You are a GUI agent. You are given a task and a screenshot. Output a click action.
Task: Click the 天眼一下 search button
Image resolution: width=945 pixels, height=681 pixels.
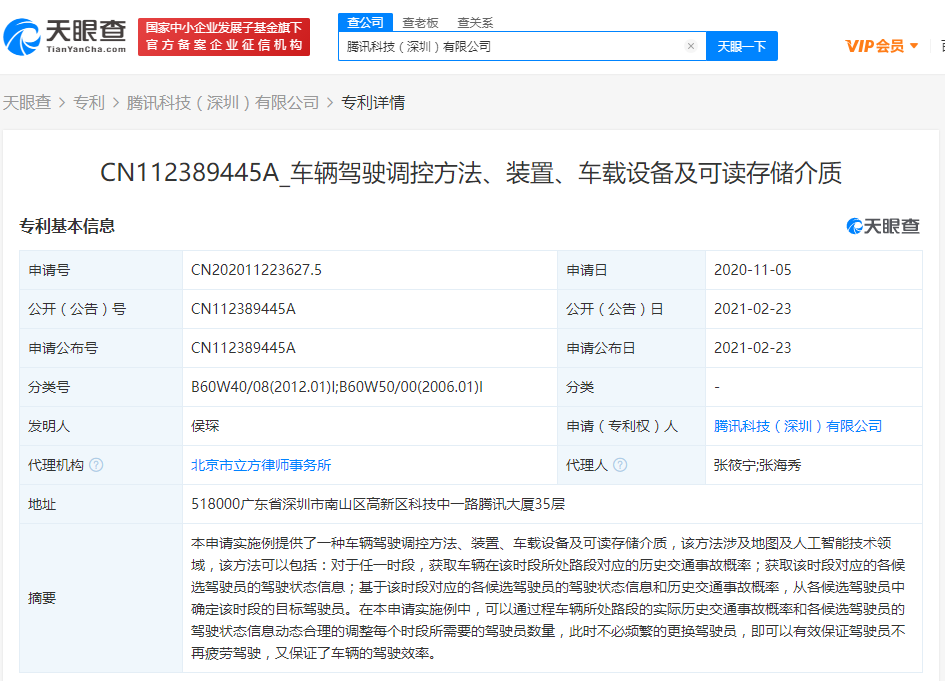(x=741, y=46)
